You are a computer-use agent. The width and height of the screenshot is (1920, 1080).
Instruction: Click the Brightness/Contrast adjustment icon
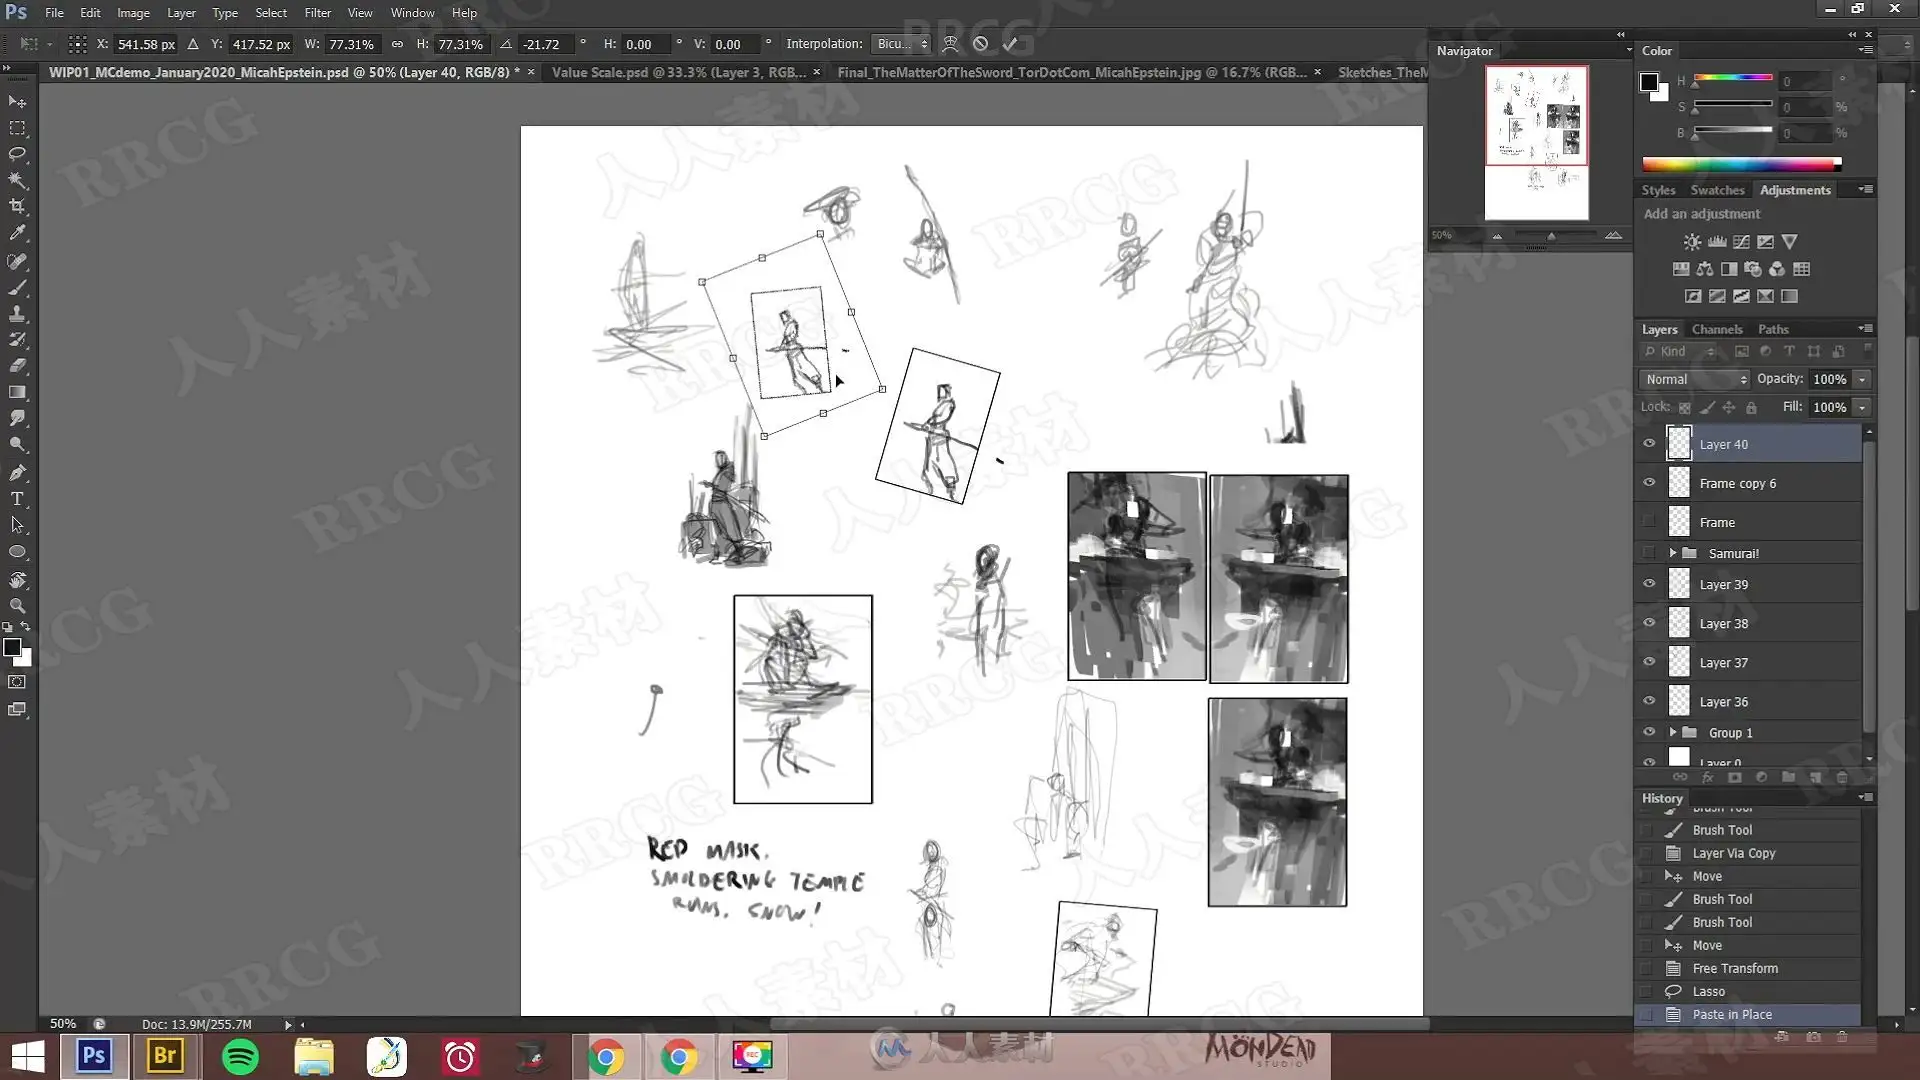point(1692,242)
